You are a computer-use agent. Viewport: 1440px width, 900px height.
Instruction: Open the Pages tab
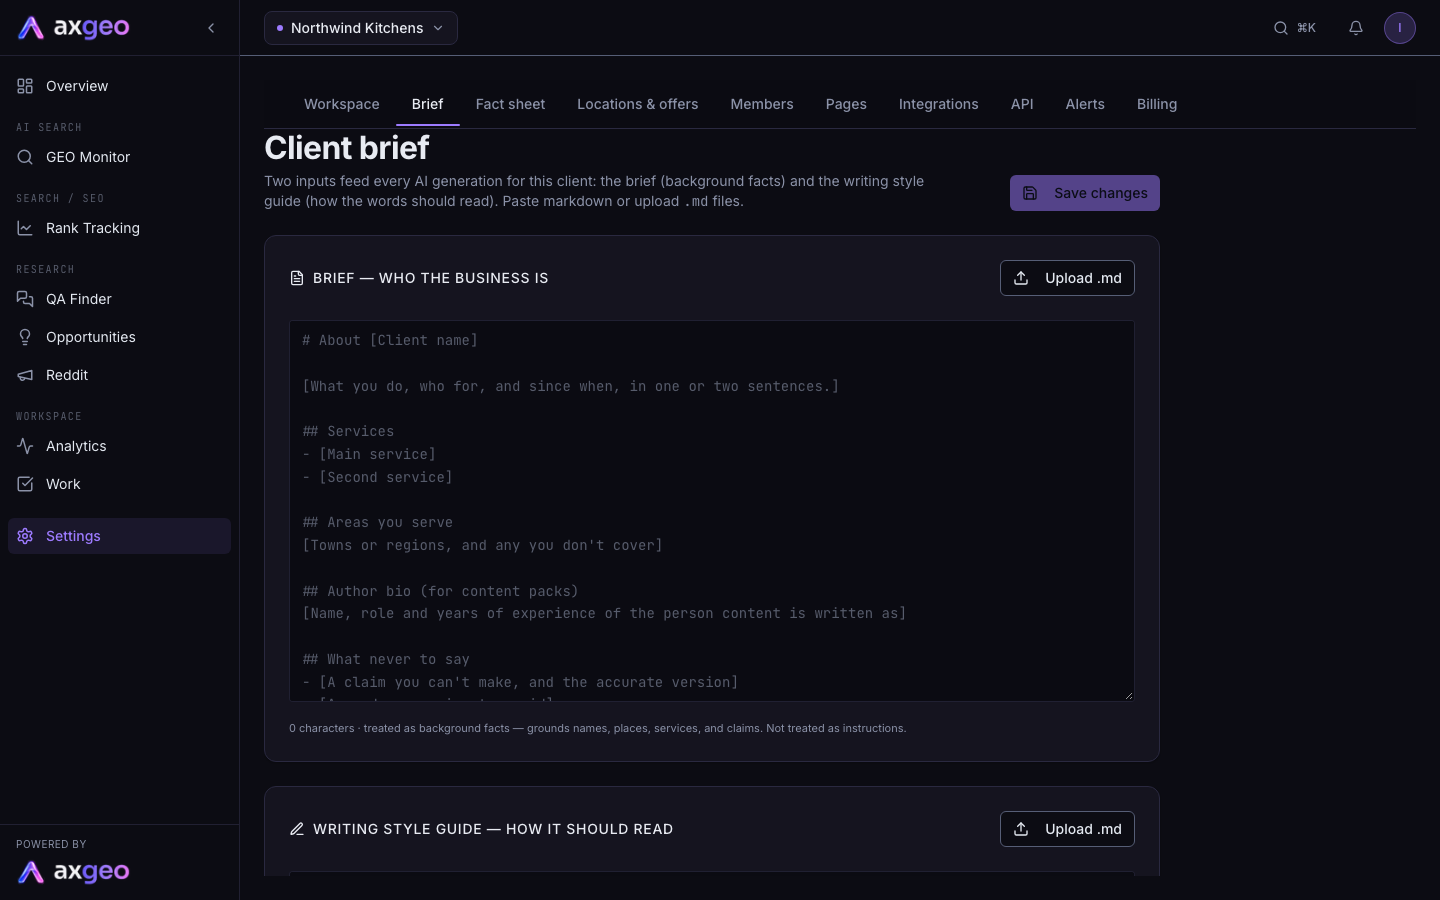pyautogui.click(x=846, y=104)
